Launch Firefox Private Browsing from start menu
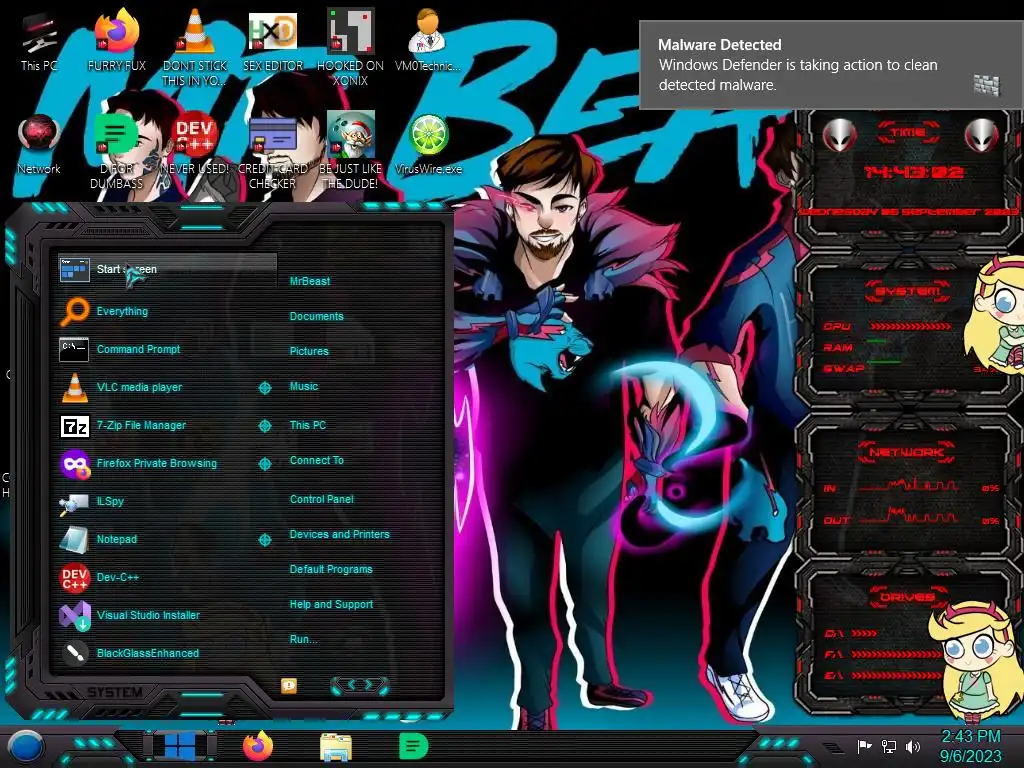 click(157, 463)
